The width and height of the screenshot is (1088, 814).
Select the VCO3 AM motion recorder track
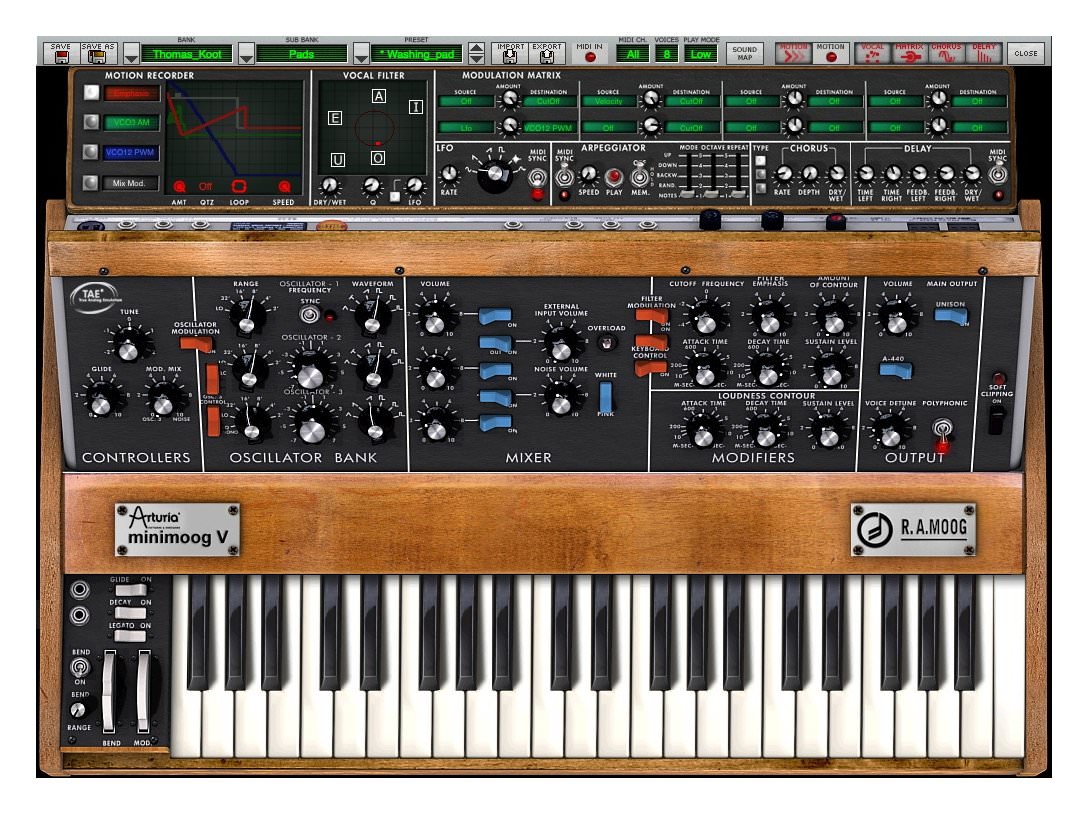click(131, 123)
